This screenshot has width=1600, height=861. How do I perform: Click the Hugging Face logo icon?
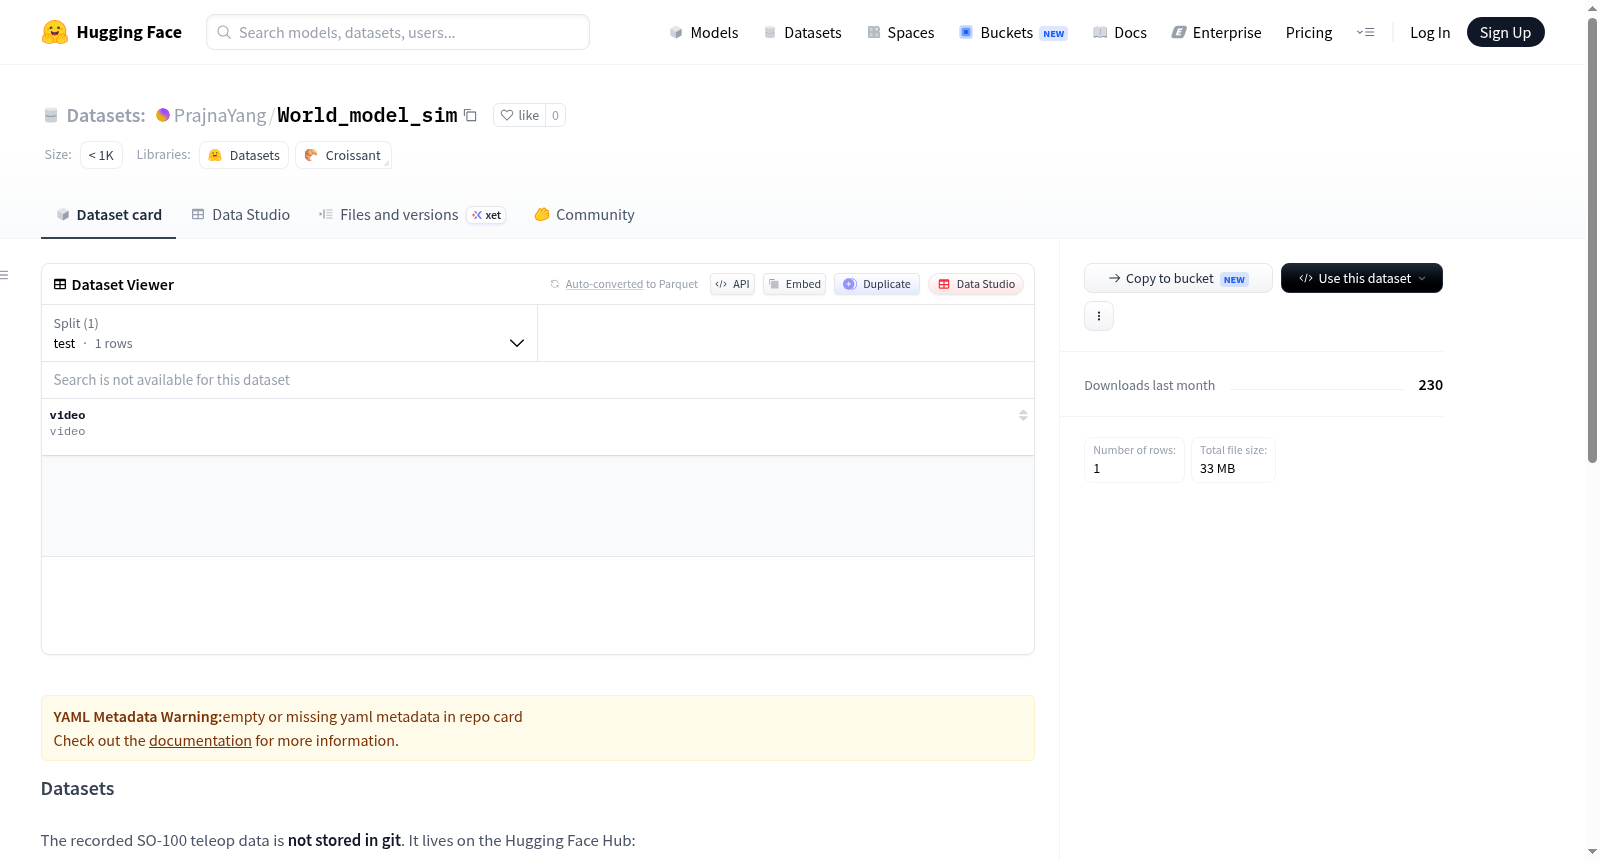pos(55,32)
